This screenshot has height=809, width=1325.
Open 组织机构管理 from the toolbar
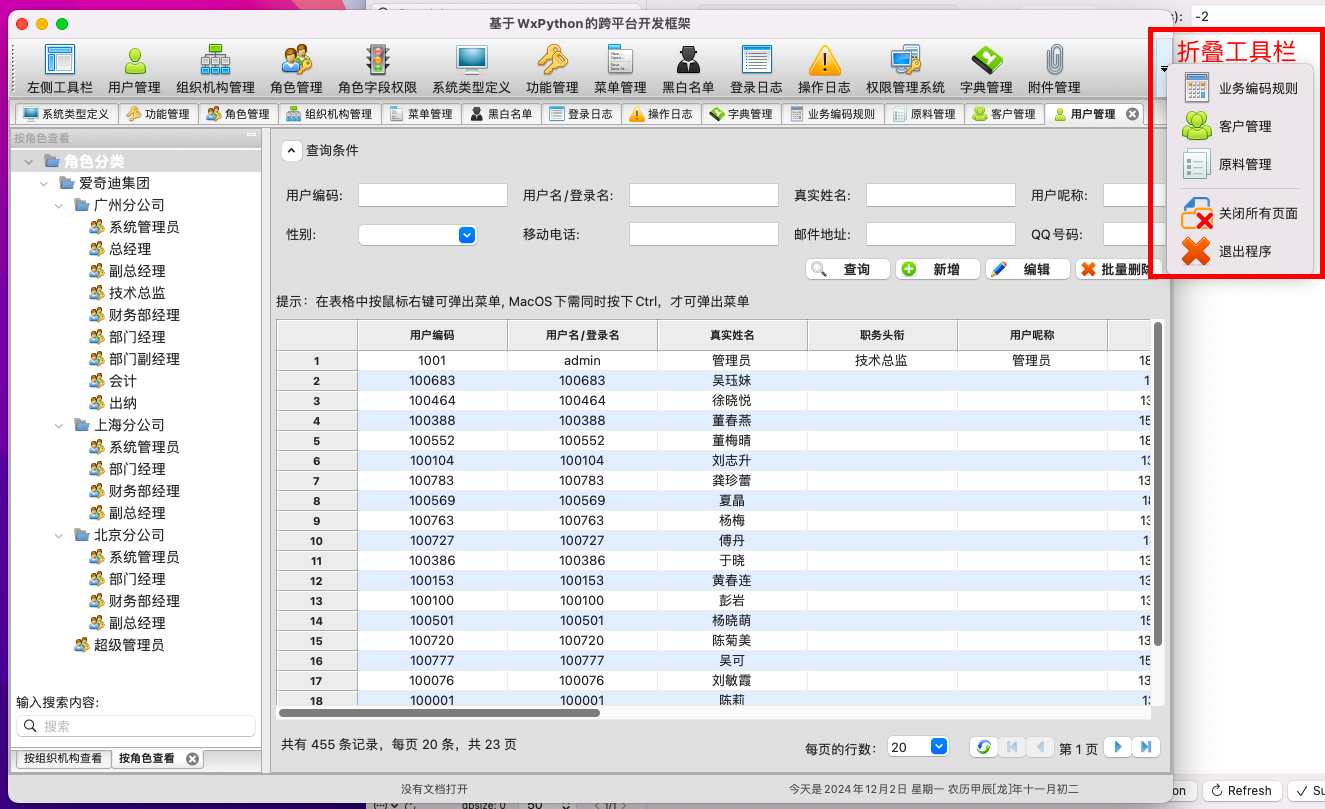tap(215, 69)
